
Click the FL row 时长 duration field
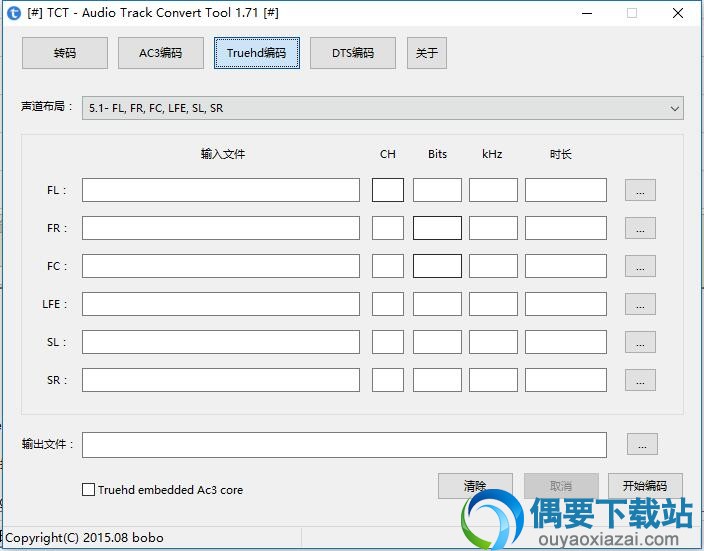click(x=566, y=190)
